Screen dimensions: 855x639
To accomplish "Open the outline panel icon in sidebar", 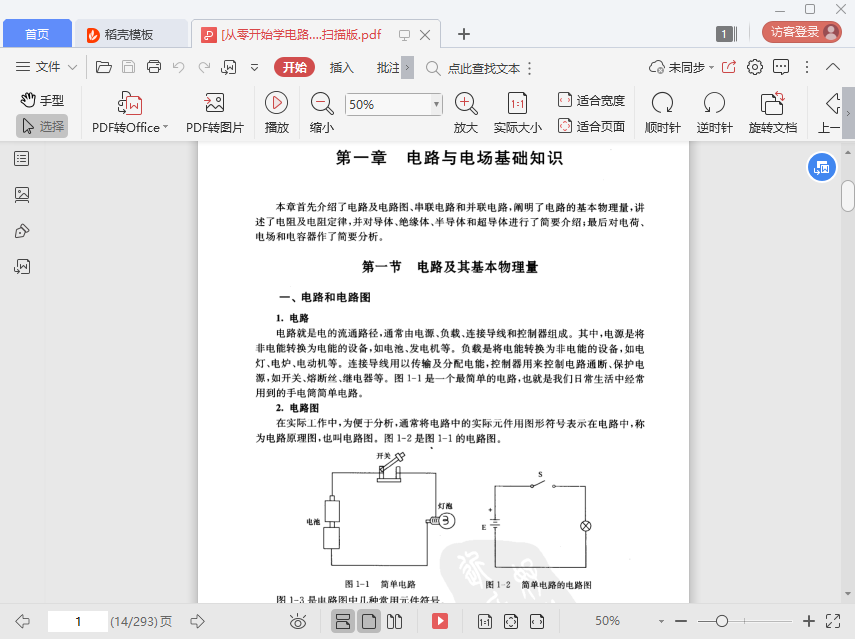I will (x=22, y=159).
